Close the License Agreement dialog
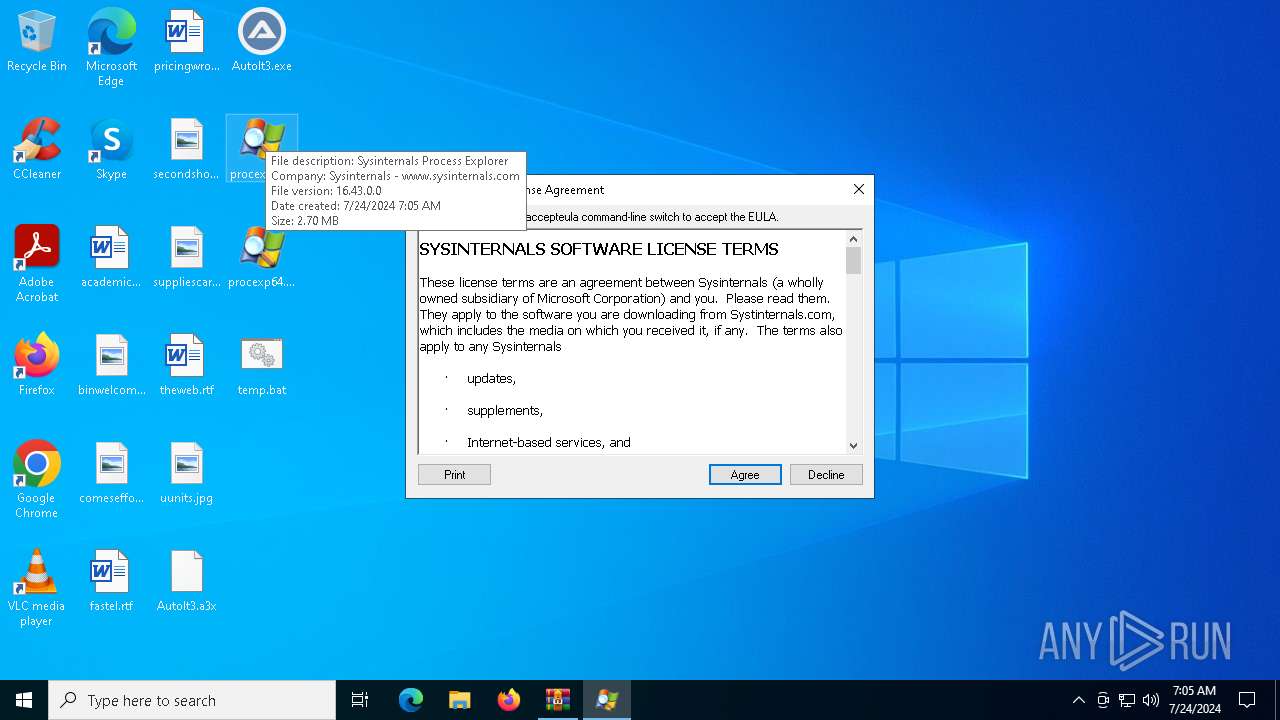 pos(858,190)
